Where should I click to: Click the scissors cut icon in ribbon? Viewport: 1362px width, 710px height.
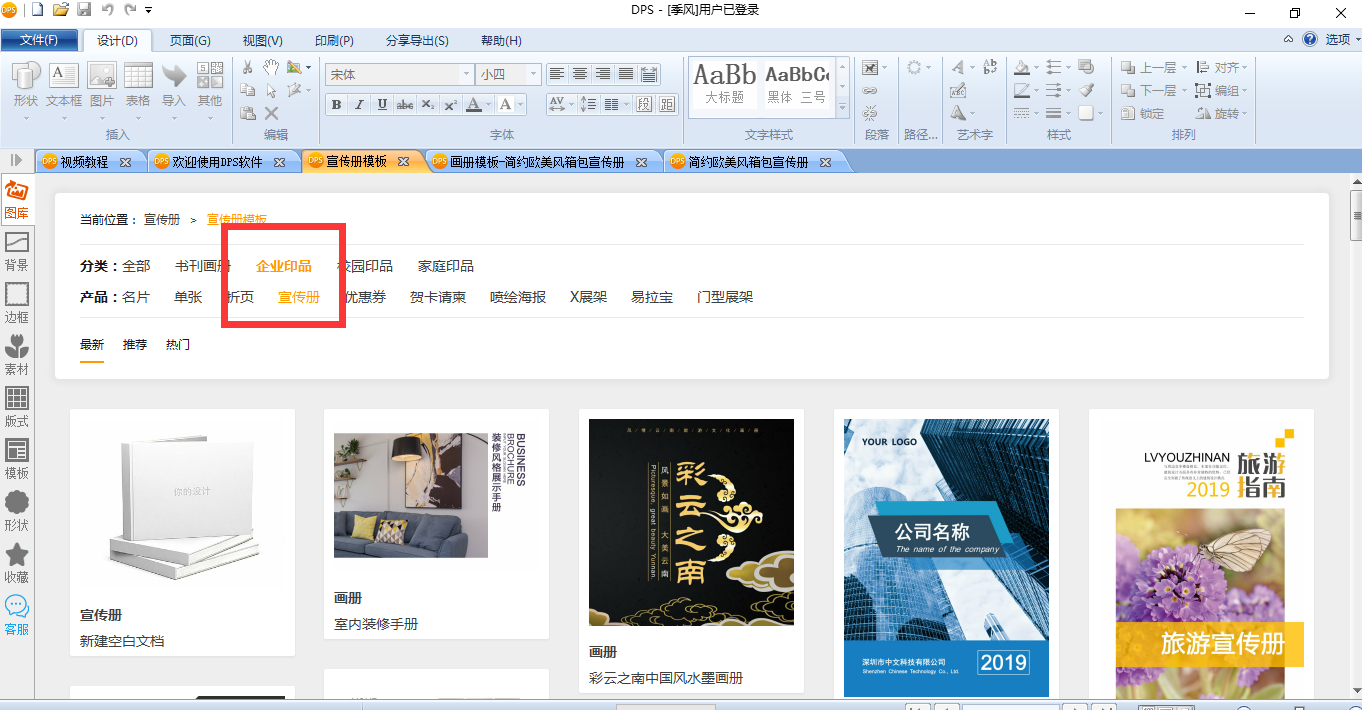tap(247, 67)
